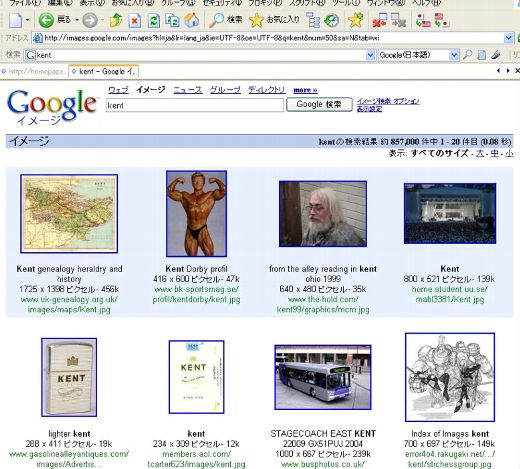
Task: Open the ウィンドウ menu
Action: point(386,3)
